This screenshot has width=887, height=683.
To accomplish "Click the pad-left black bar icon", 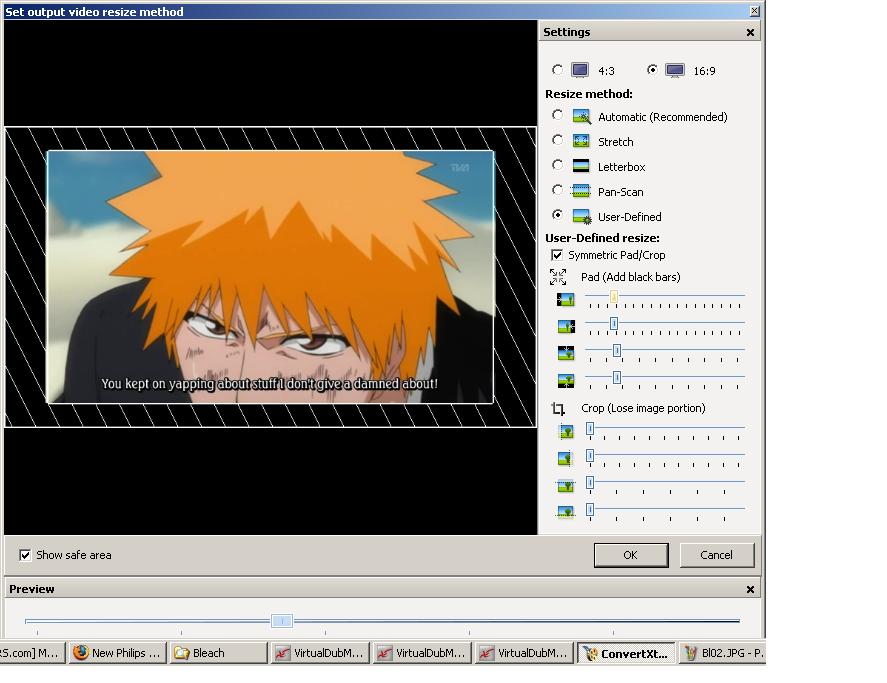I will click(566, 299).
